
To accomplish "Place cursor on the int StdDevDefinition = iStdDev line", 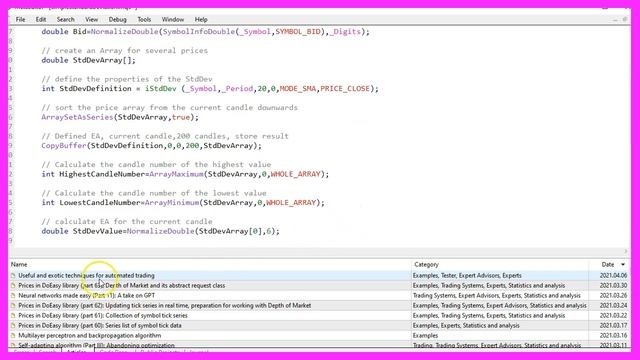I will point(210,89).
